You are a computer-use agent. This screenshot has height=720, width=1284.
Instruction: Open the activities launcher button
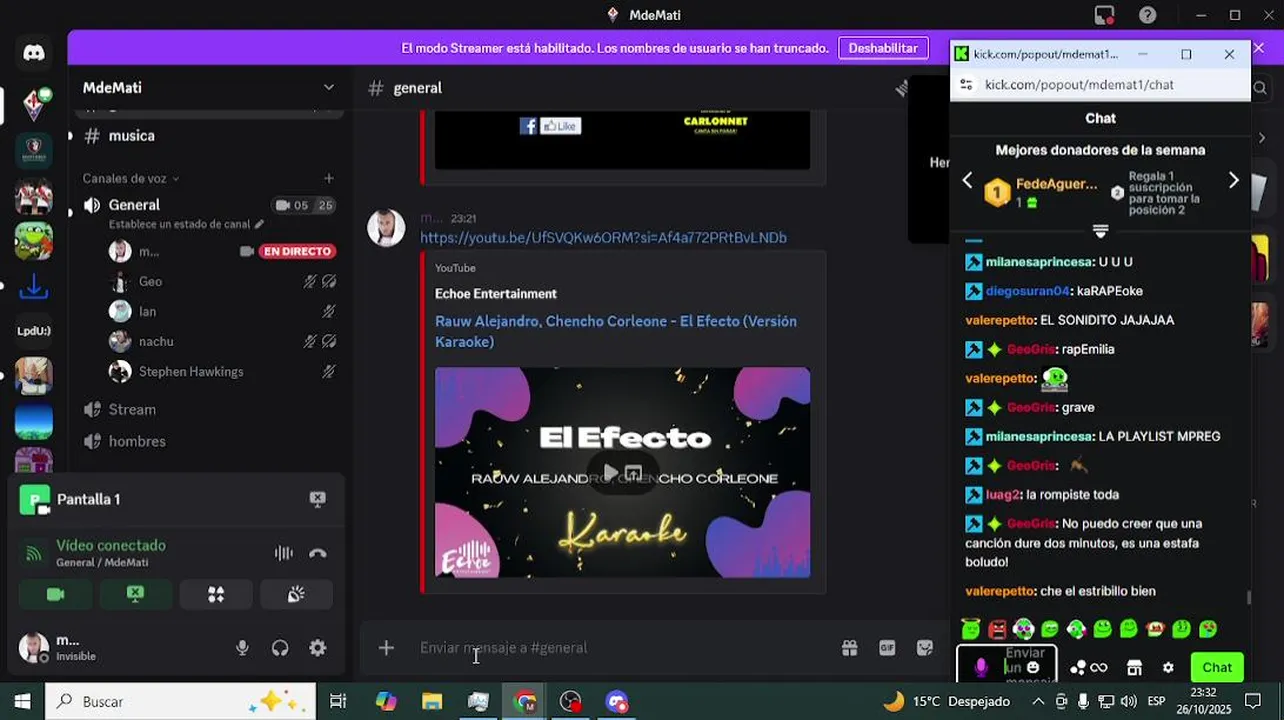pos(216,594)
